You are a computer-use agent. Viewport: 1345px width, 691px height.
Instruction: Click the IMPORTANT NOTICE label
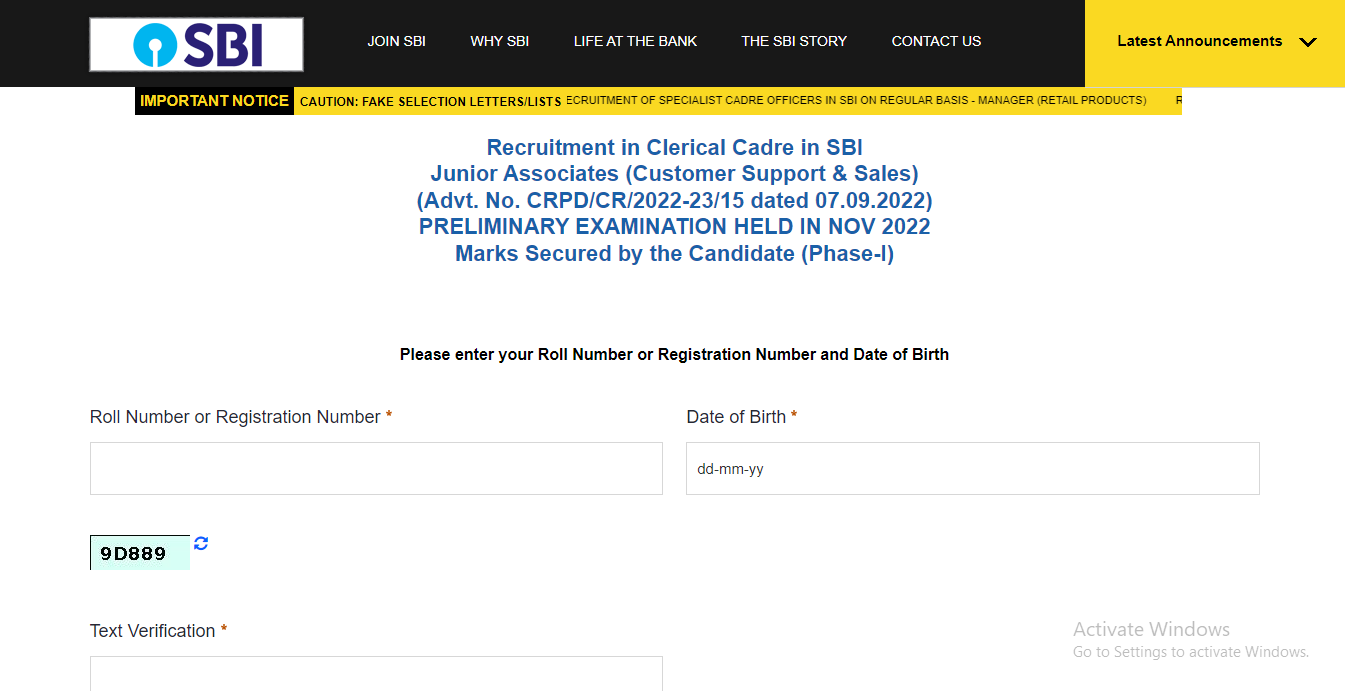pyautogui.click(x=214, y=101)
